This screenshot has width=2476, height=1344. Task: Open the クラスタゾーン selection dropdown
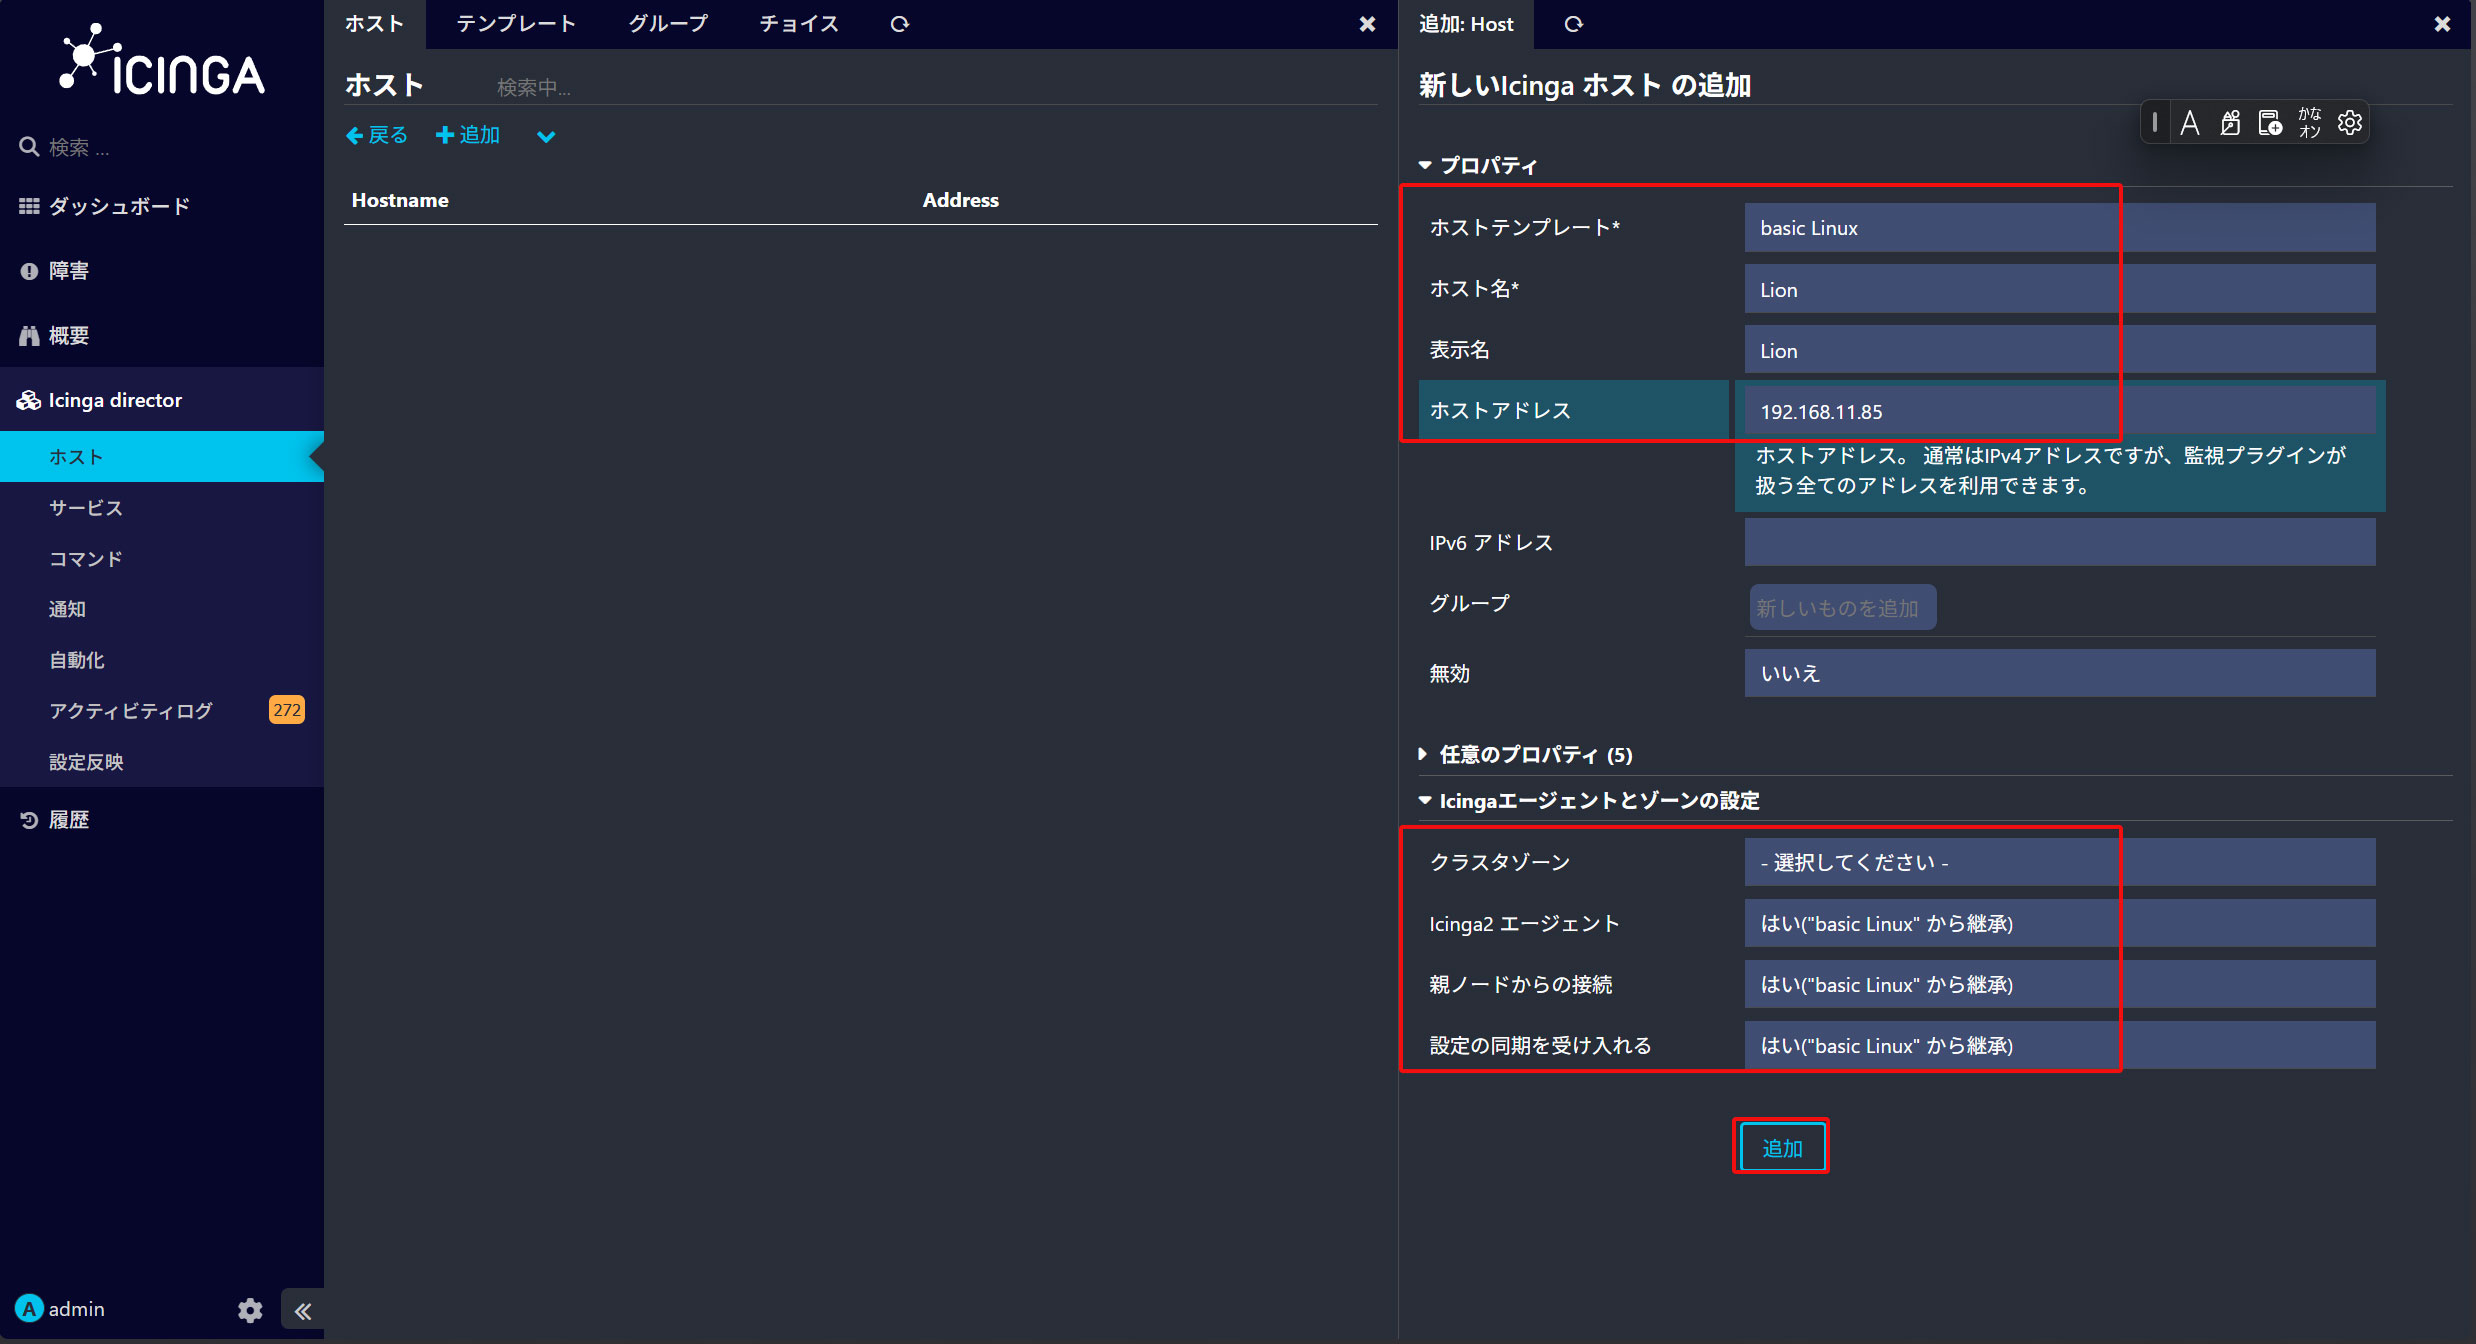(x=2060, y=862)
